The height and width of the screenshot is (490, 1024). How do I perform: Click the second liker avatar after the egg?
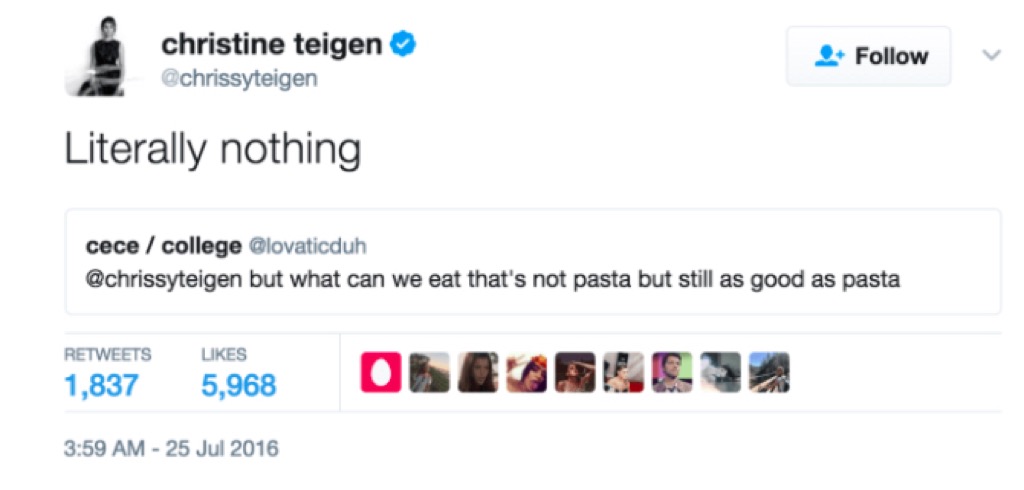pos(429,372)
